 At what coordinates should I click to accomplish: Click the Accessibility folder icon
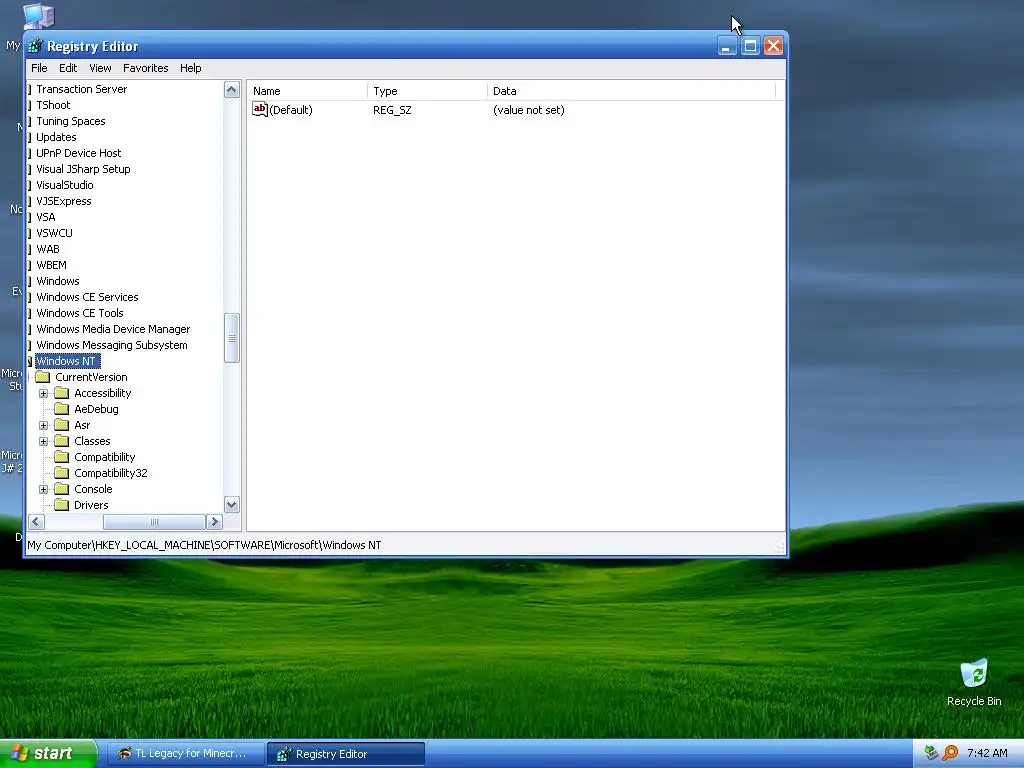click(61, 393)
